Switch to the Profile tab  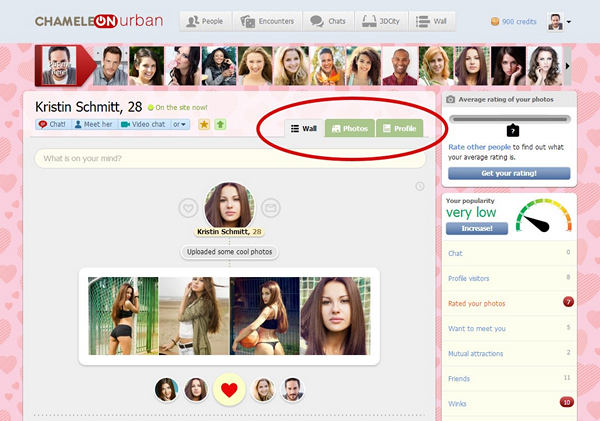tap(398, 129)
